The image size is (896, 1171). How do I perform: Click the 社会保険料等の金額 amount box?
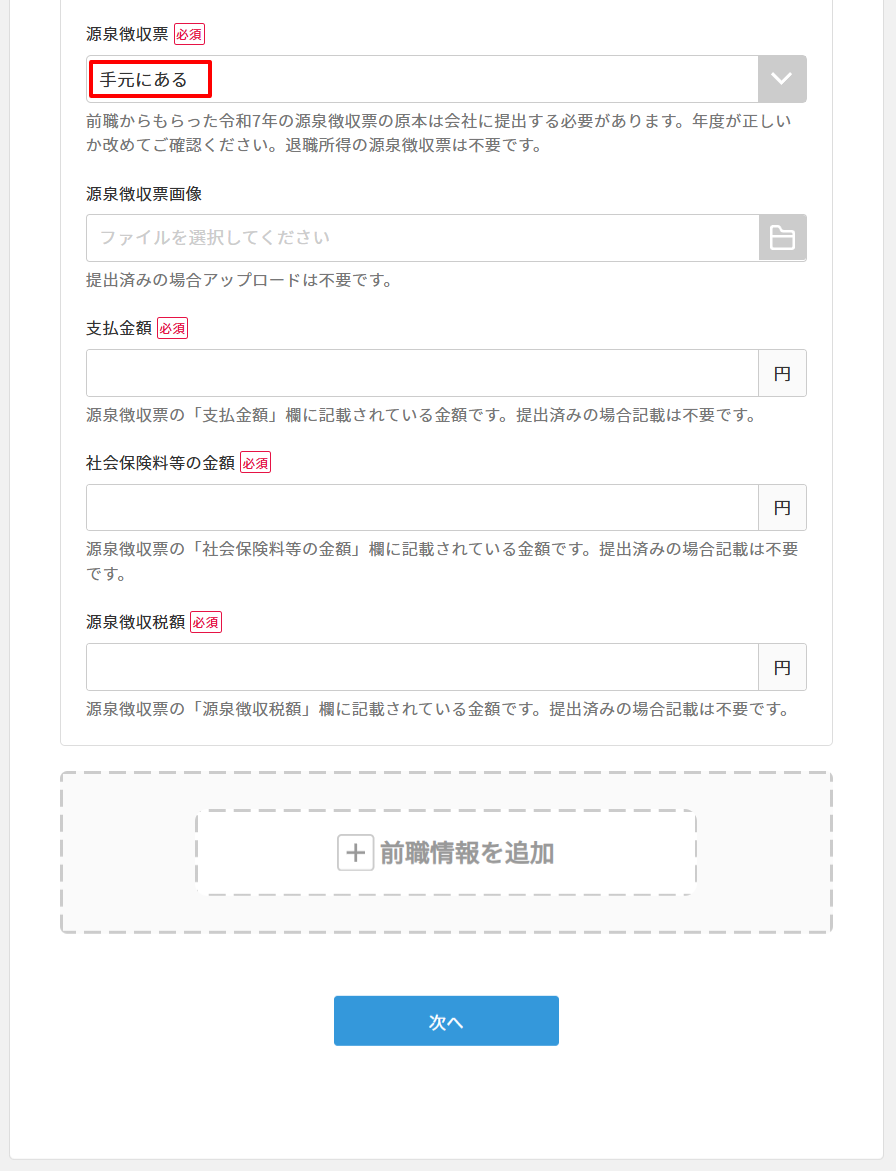click(420, 507)
